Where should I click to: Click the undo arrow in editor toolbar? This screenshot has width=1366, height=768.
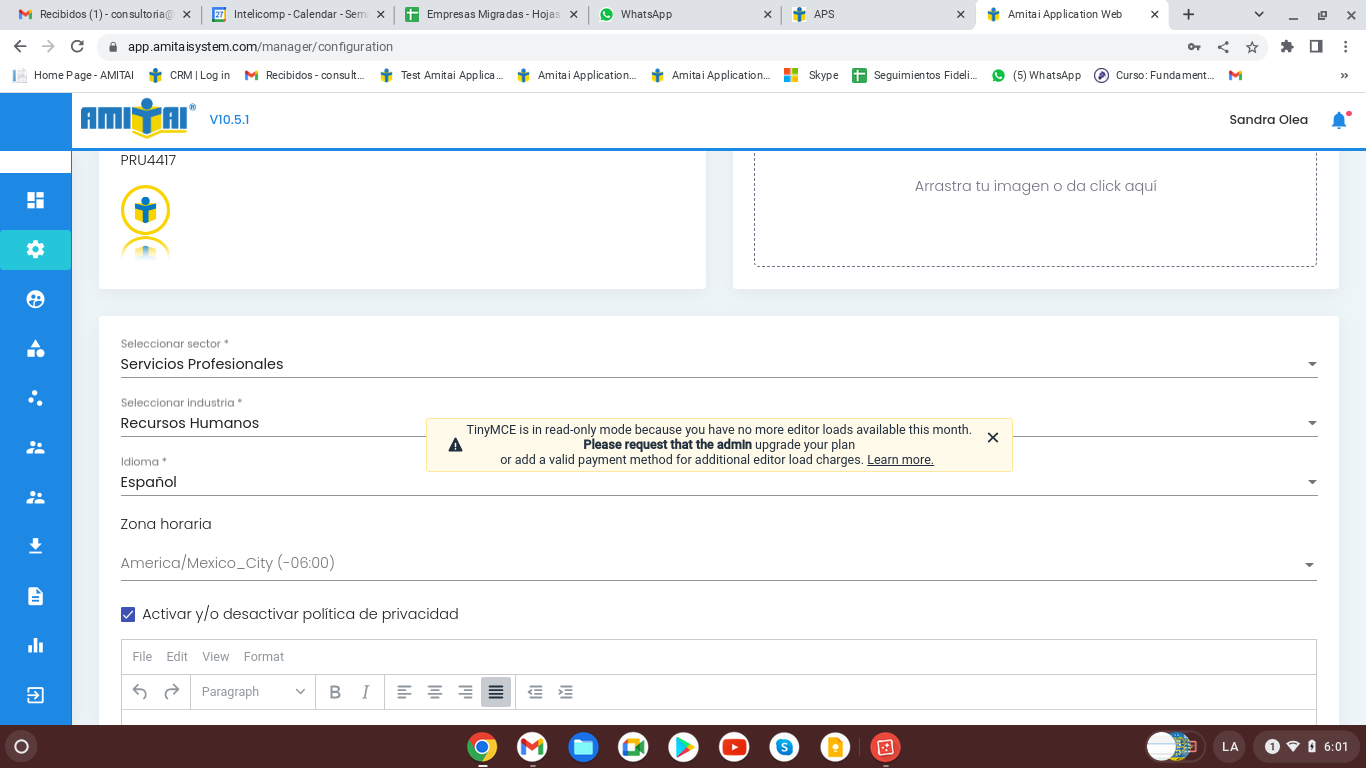[140, 692]
